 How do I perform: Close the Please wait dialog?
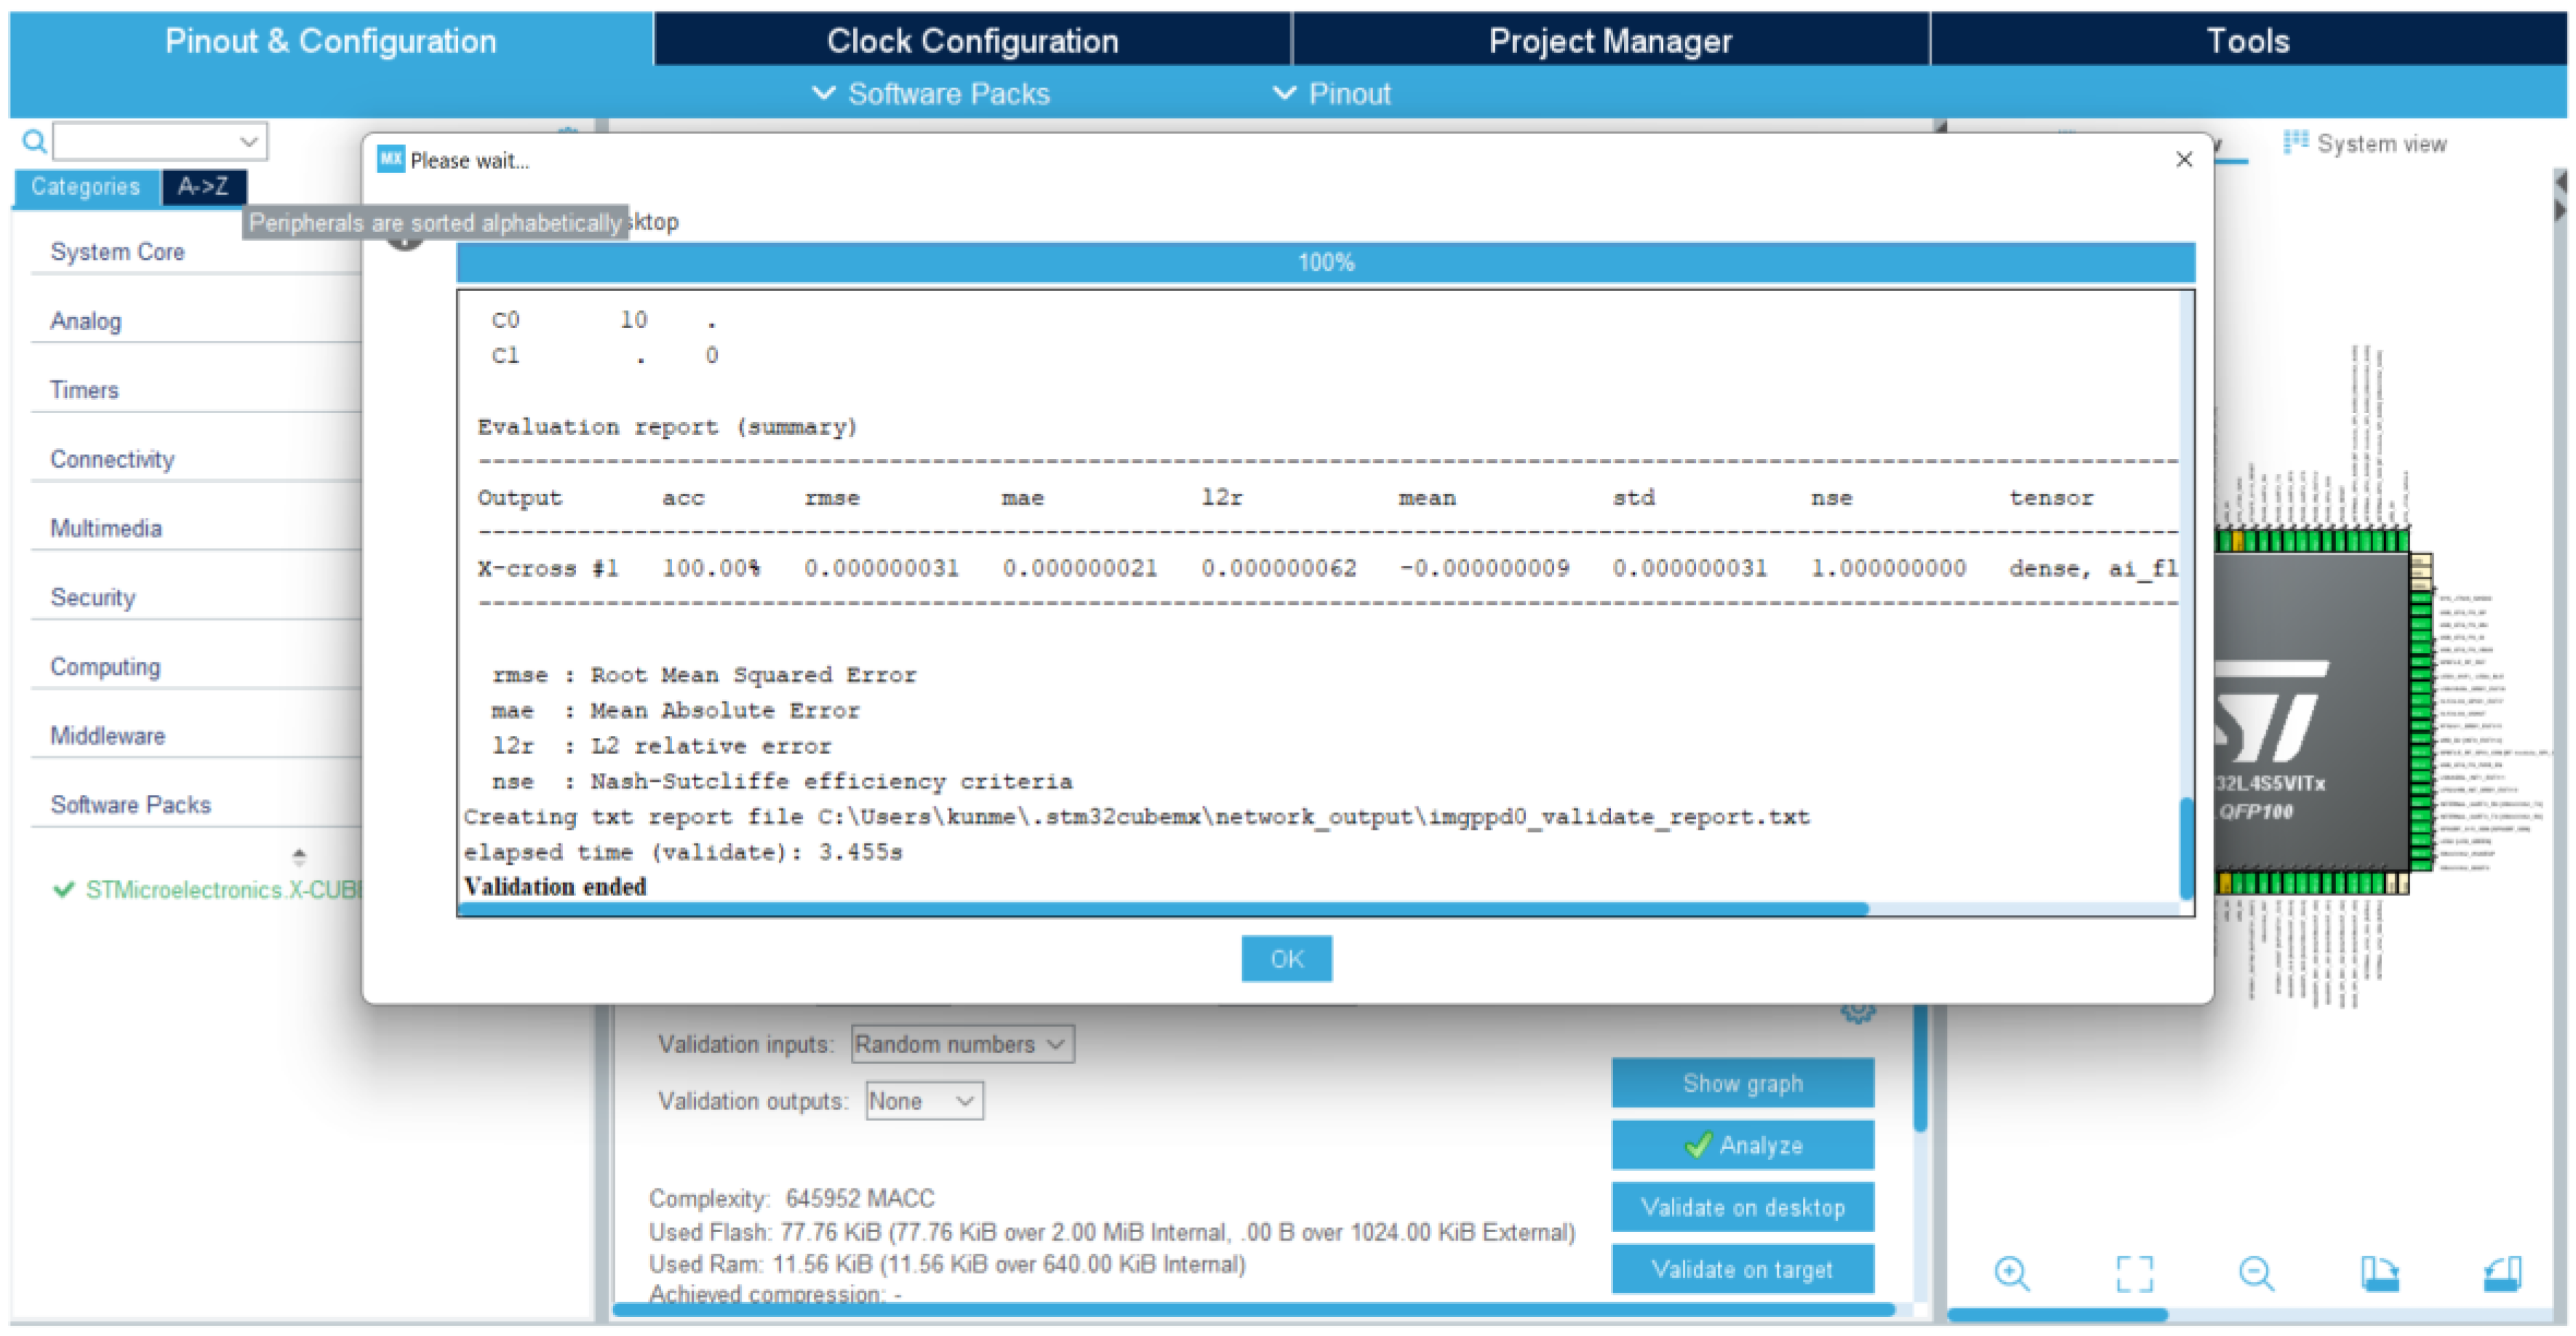click(x=2184, y=160)
